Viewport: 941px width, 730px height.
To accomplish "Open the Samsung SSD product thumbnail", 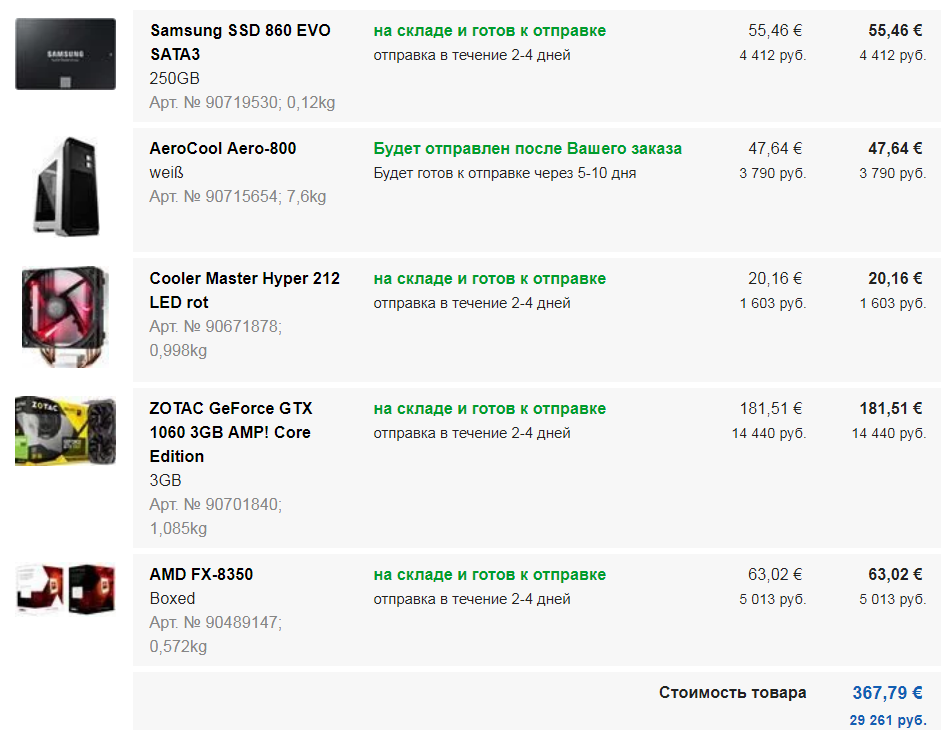I will (x=65, y=54).
